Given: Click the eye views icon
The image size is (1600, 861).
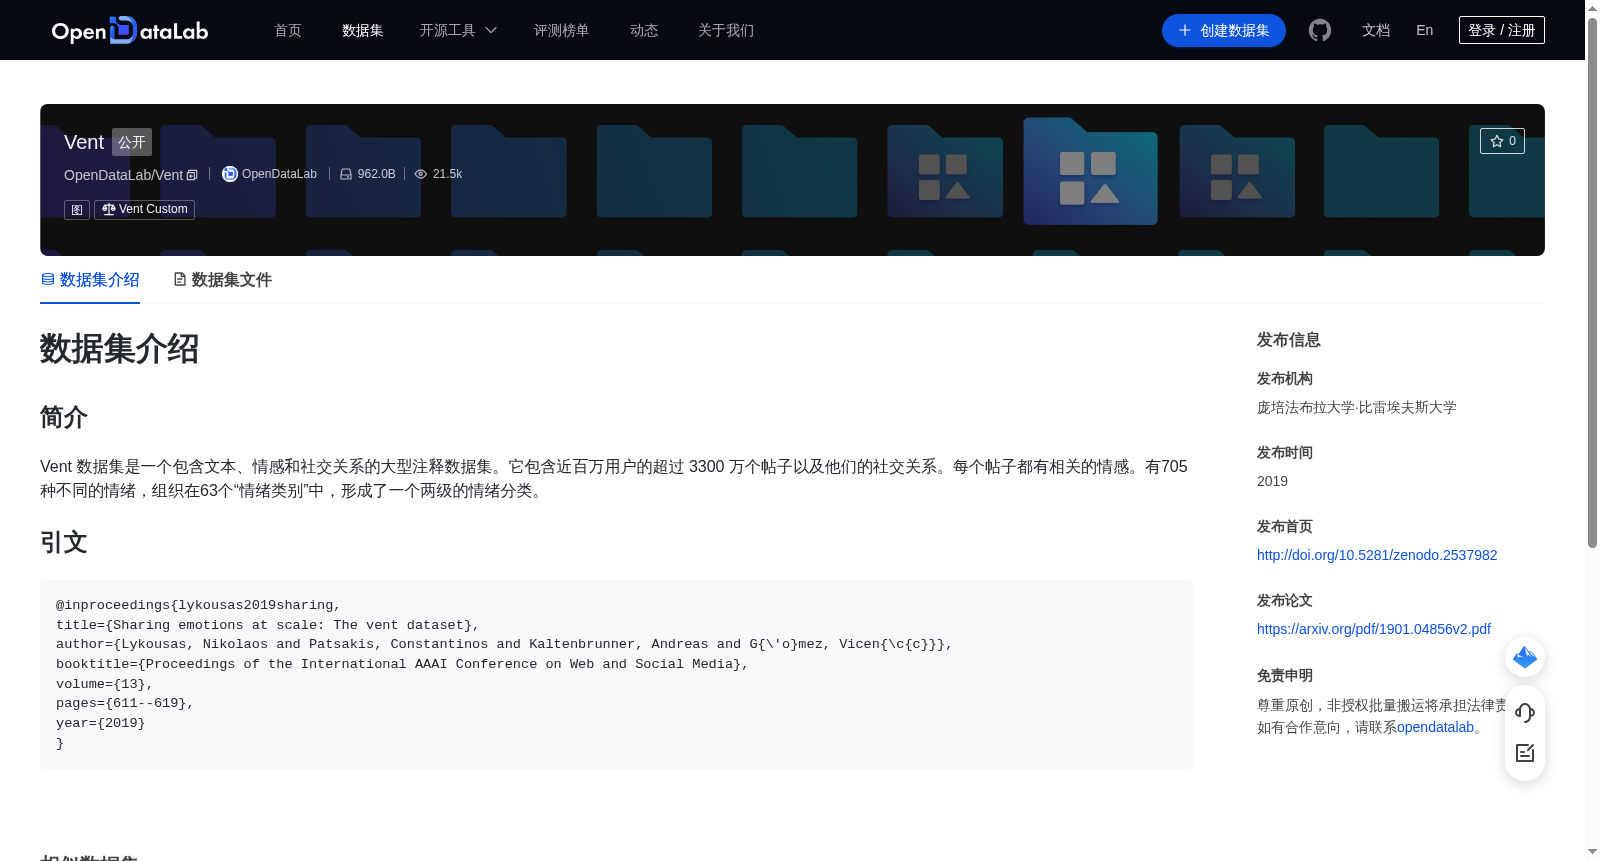Looking at the screenshot, I should (421, 174).
